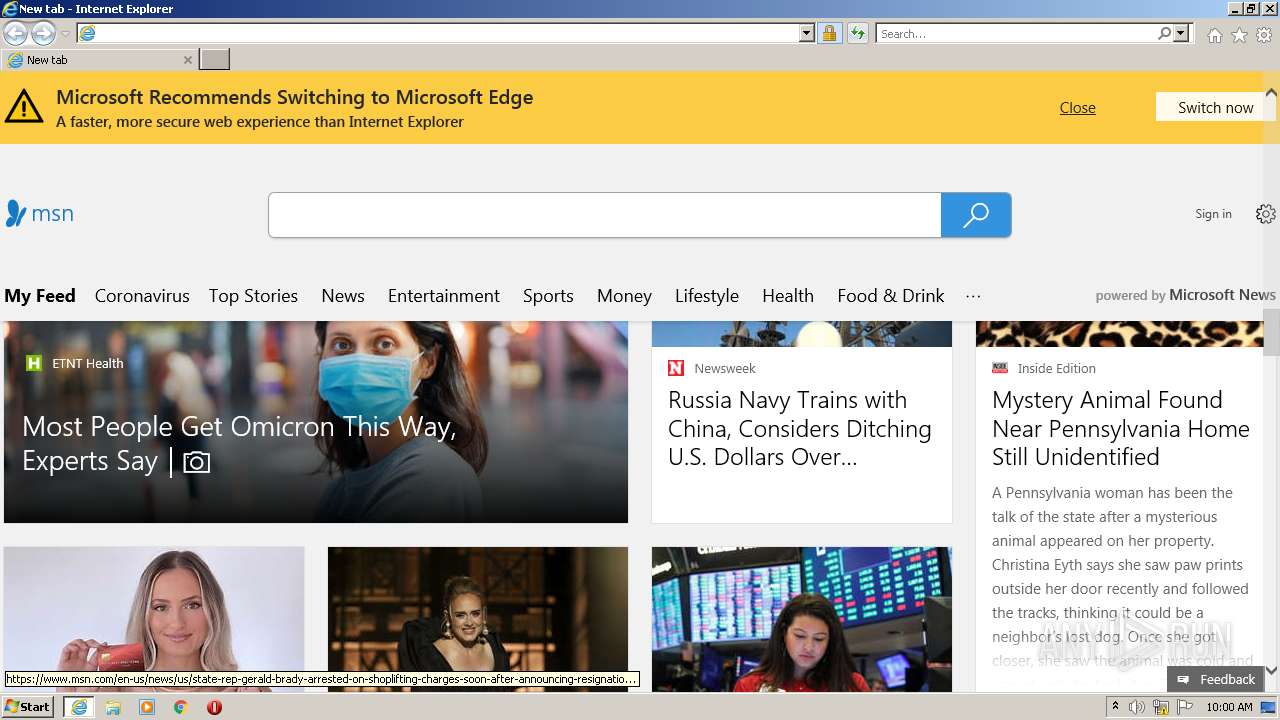Click the Switch now button
Screen dimensions: 1280x720
click(1215, 107)
